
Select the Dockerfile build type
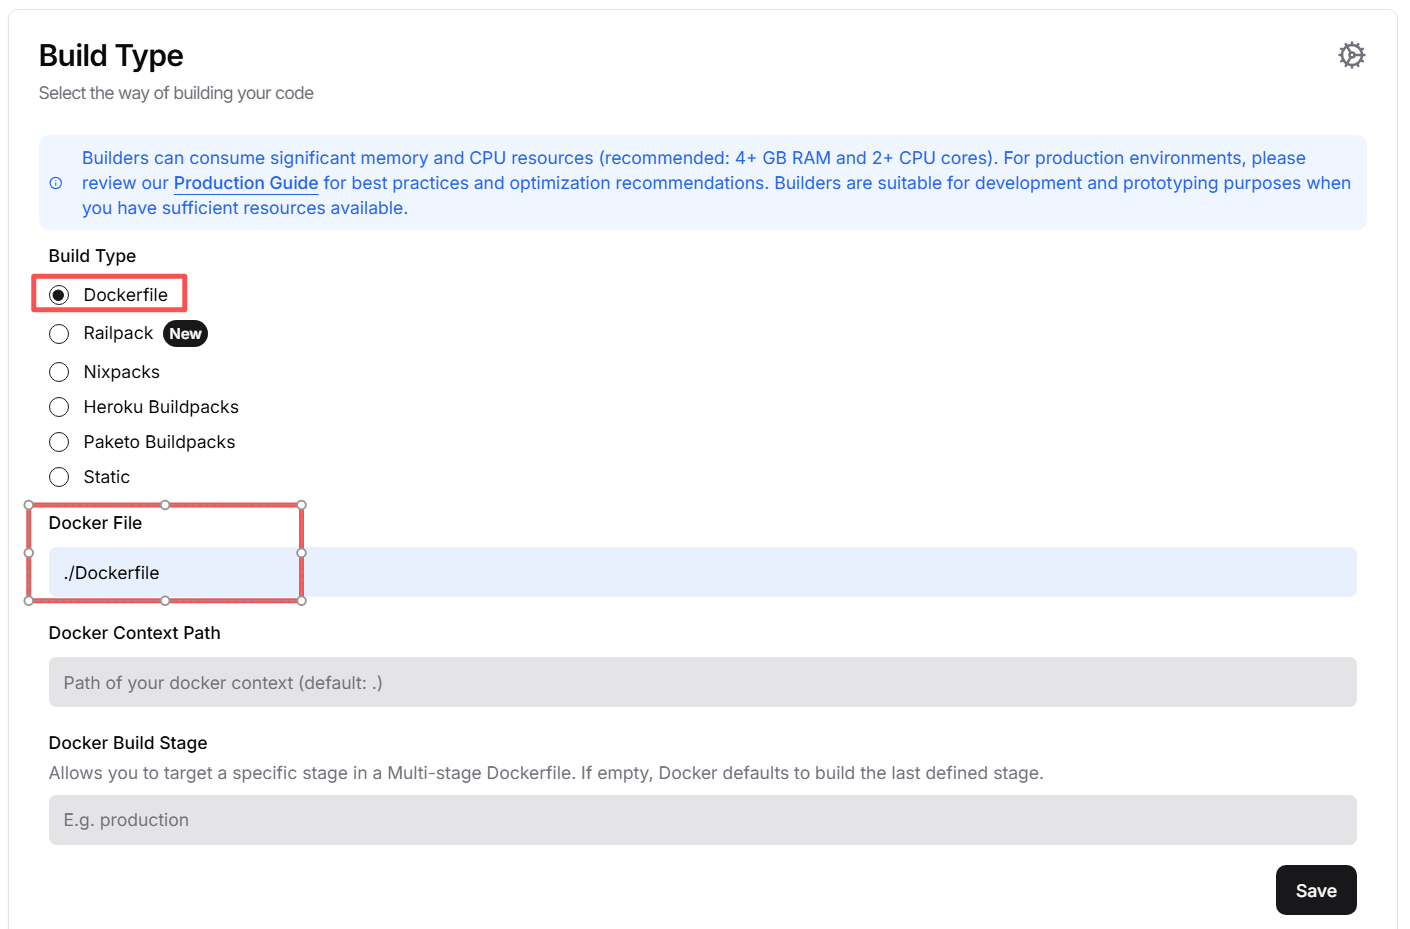59,295
